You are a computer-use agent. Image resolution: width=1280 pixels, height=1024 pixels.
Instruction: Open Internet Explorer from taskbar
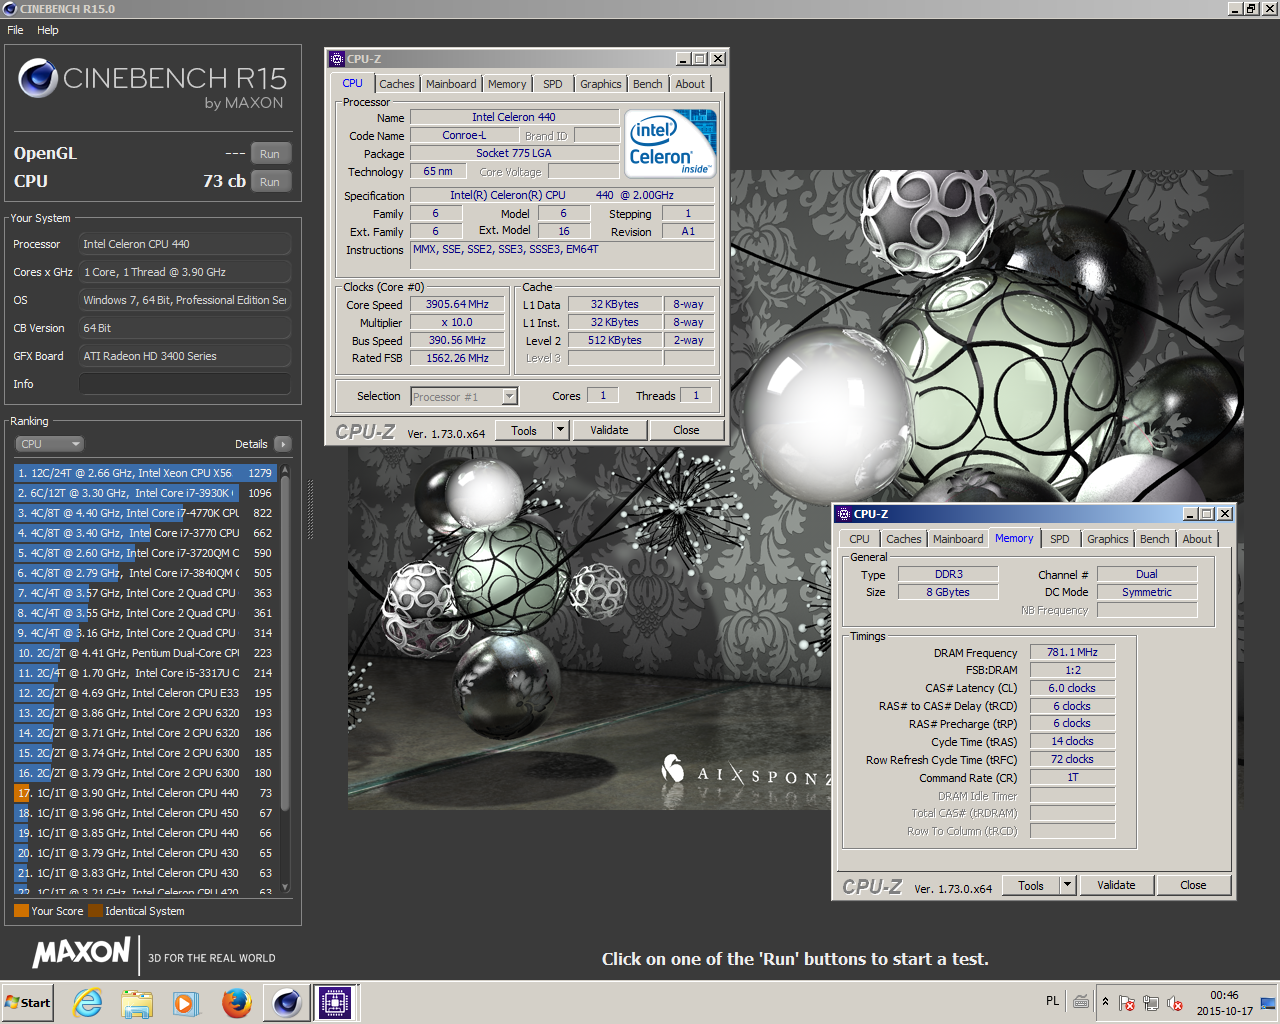[x=88, y=1002]
